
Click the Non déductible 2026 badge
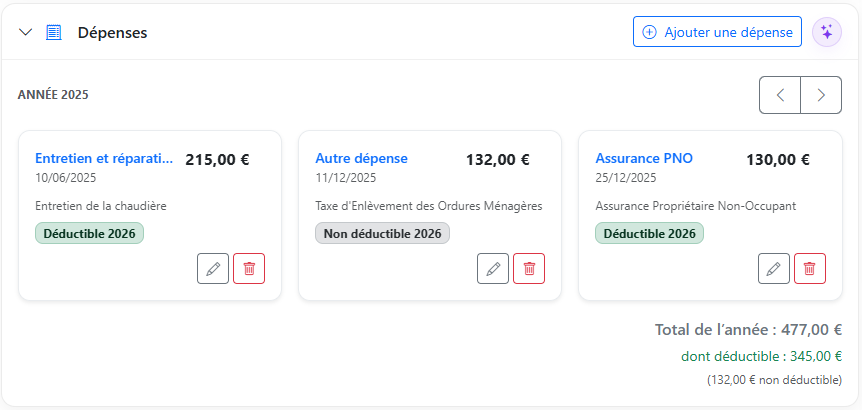pos(383,233)
